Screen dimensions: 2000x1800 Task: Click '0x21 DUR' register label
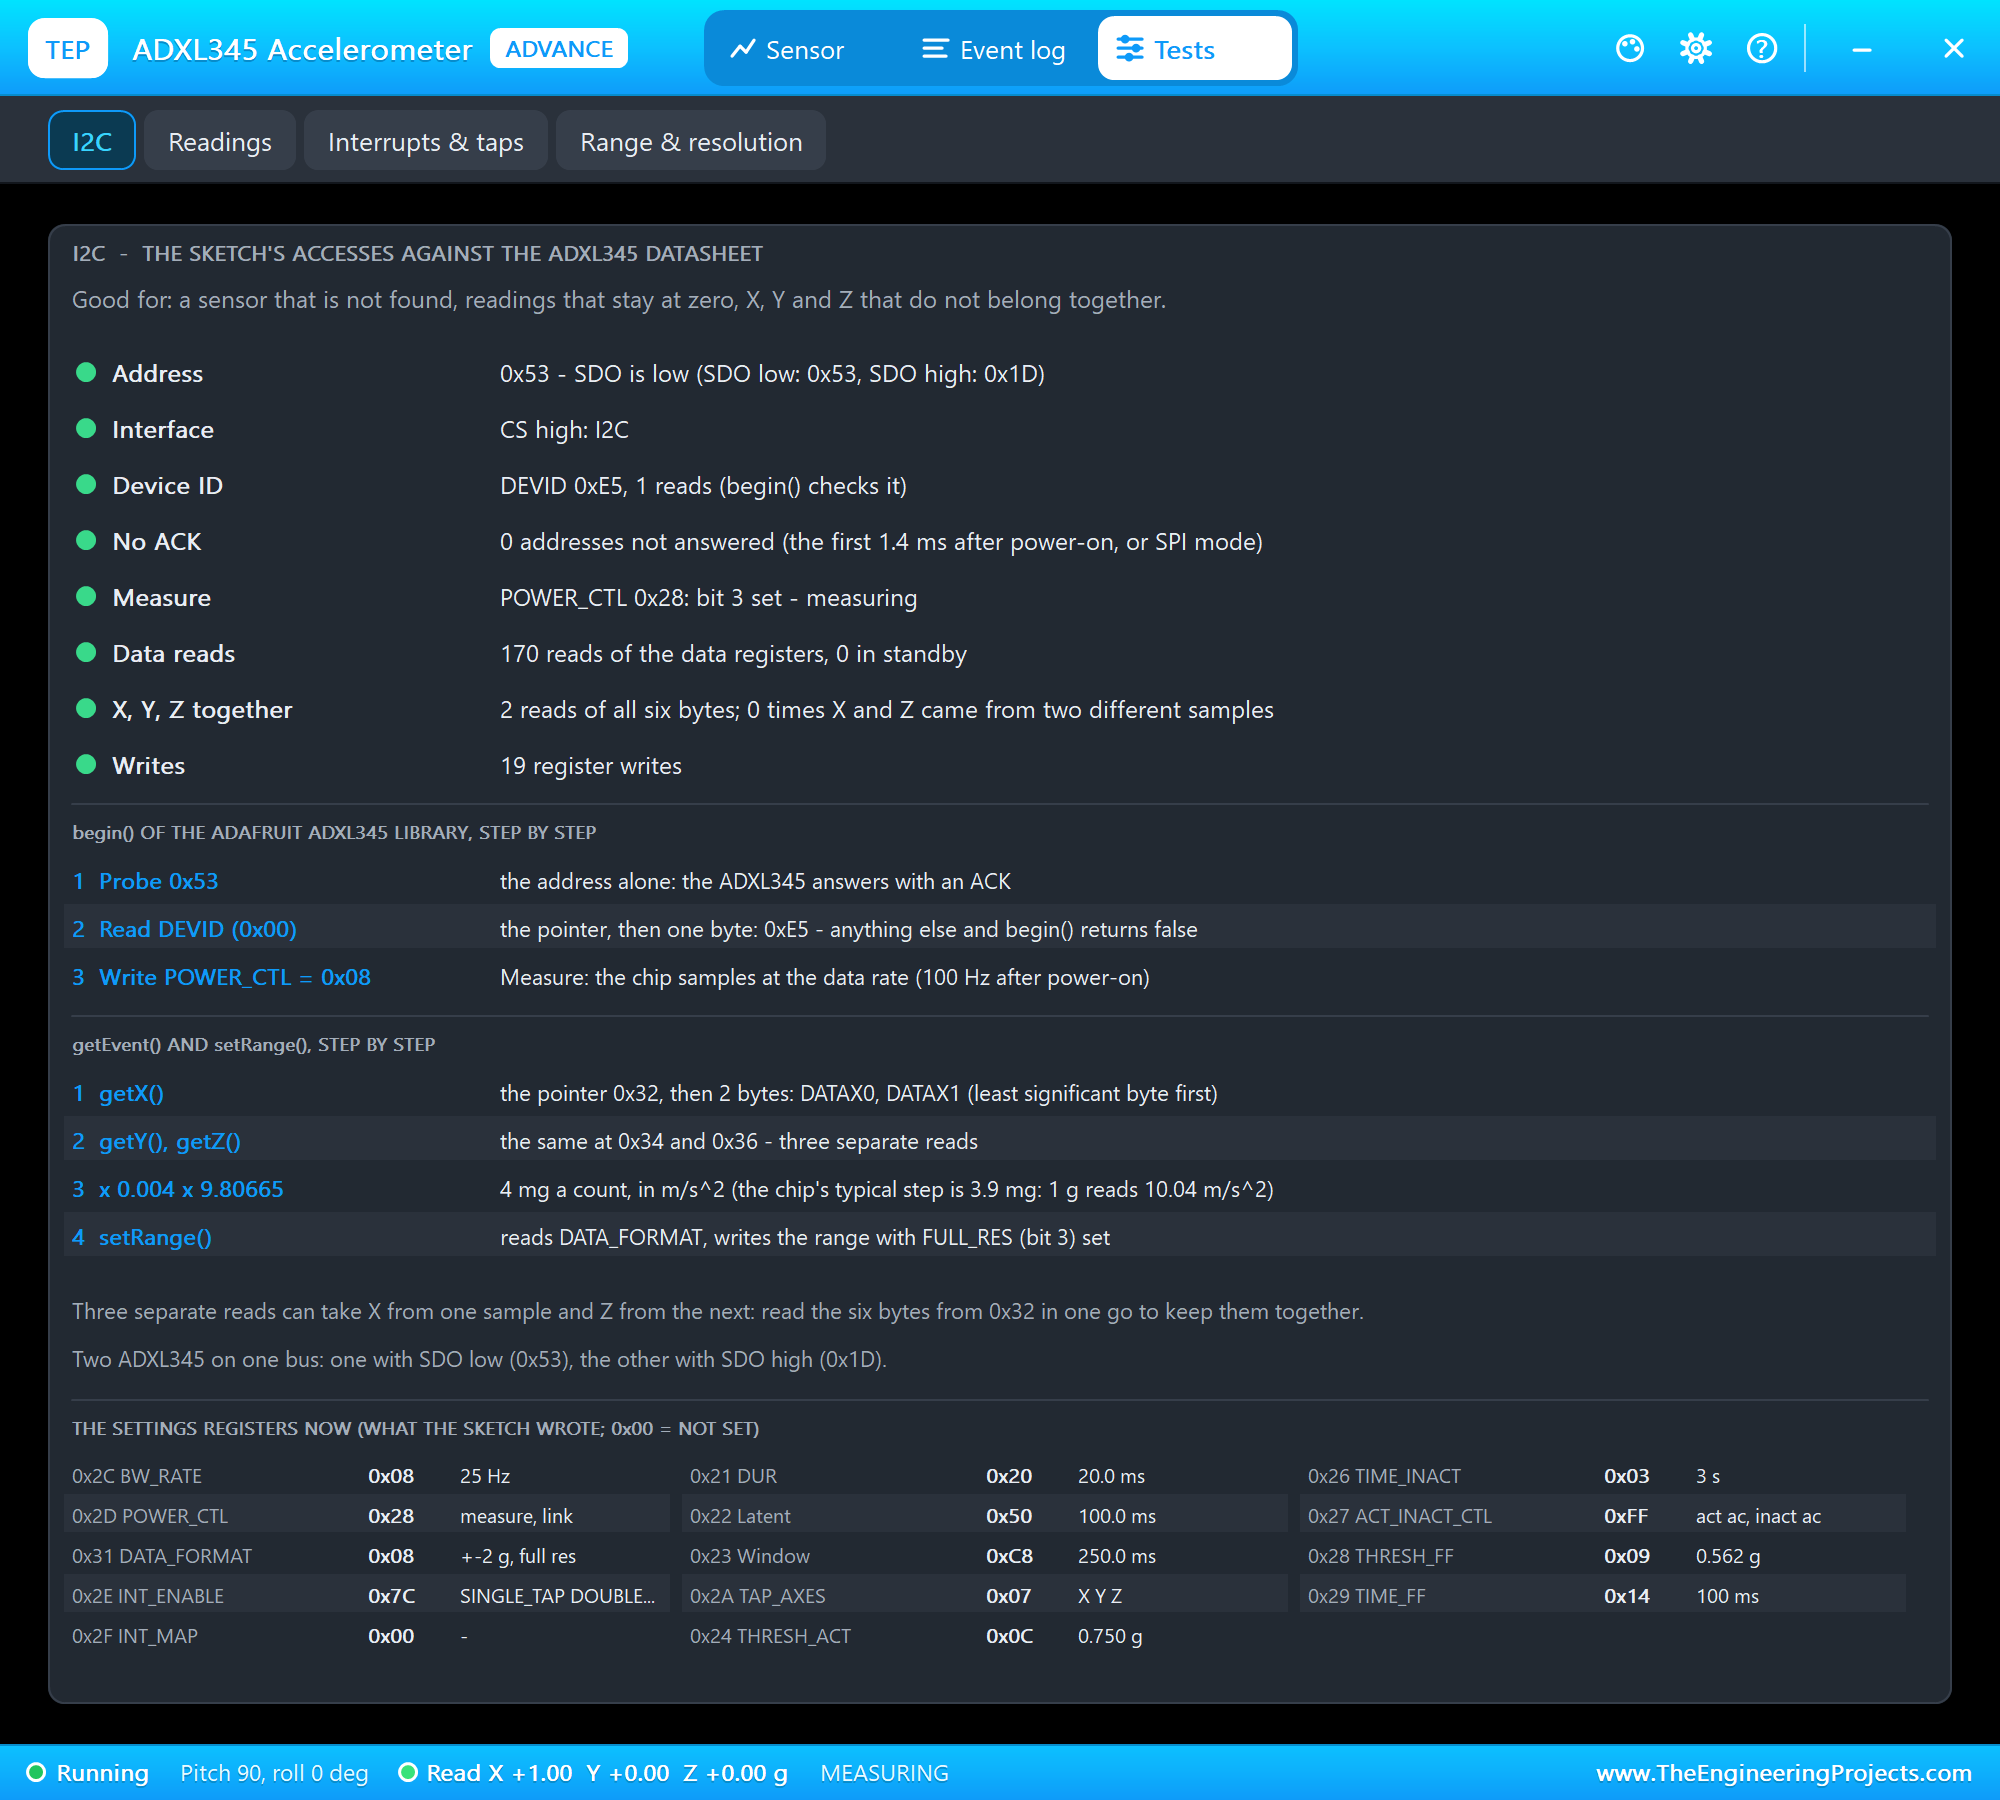733,1476
